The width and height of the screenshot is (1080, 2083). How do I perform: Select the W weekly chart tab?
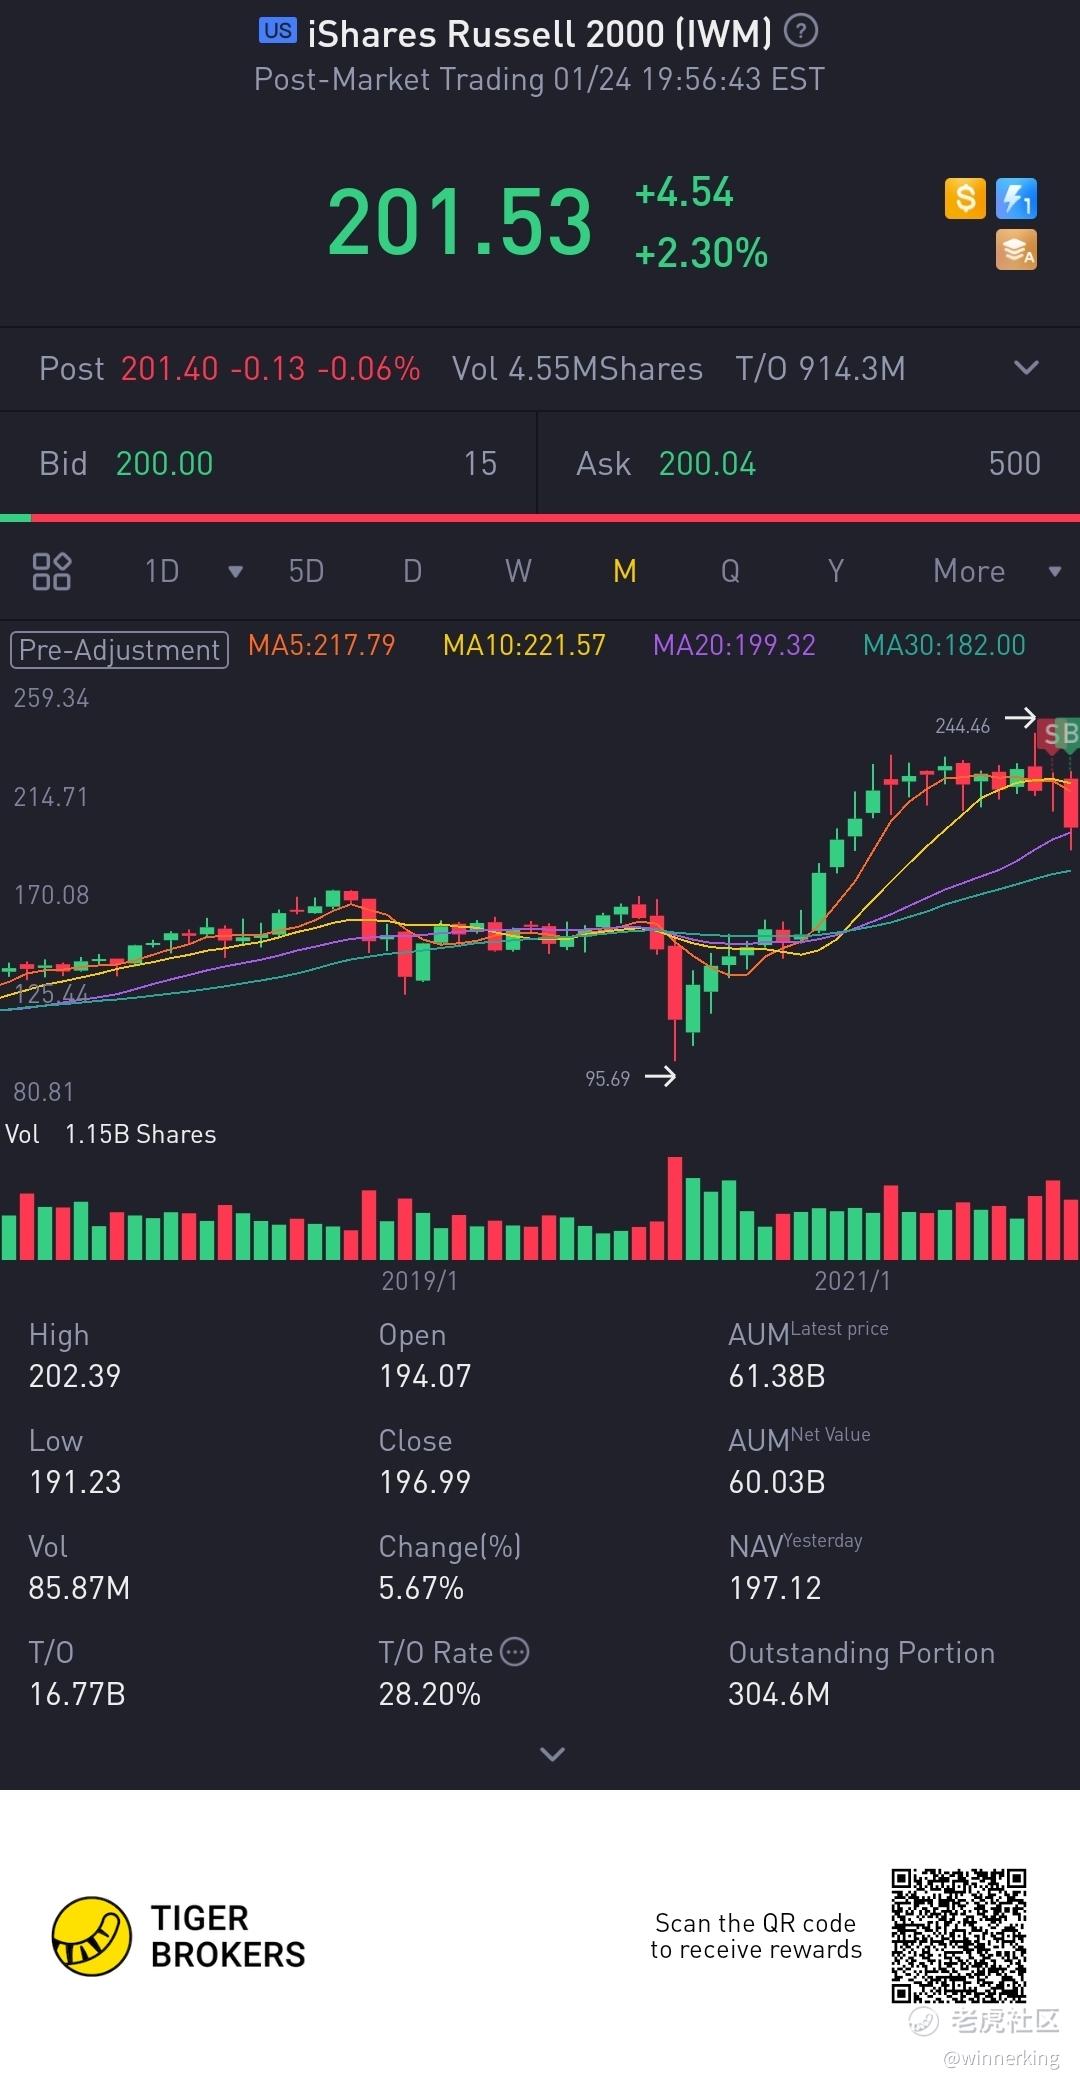tap(518, 571)
